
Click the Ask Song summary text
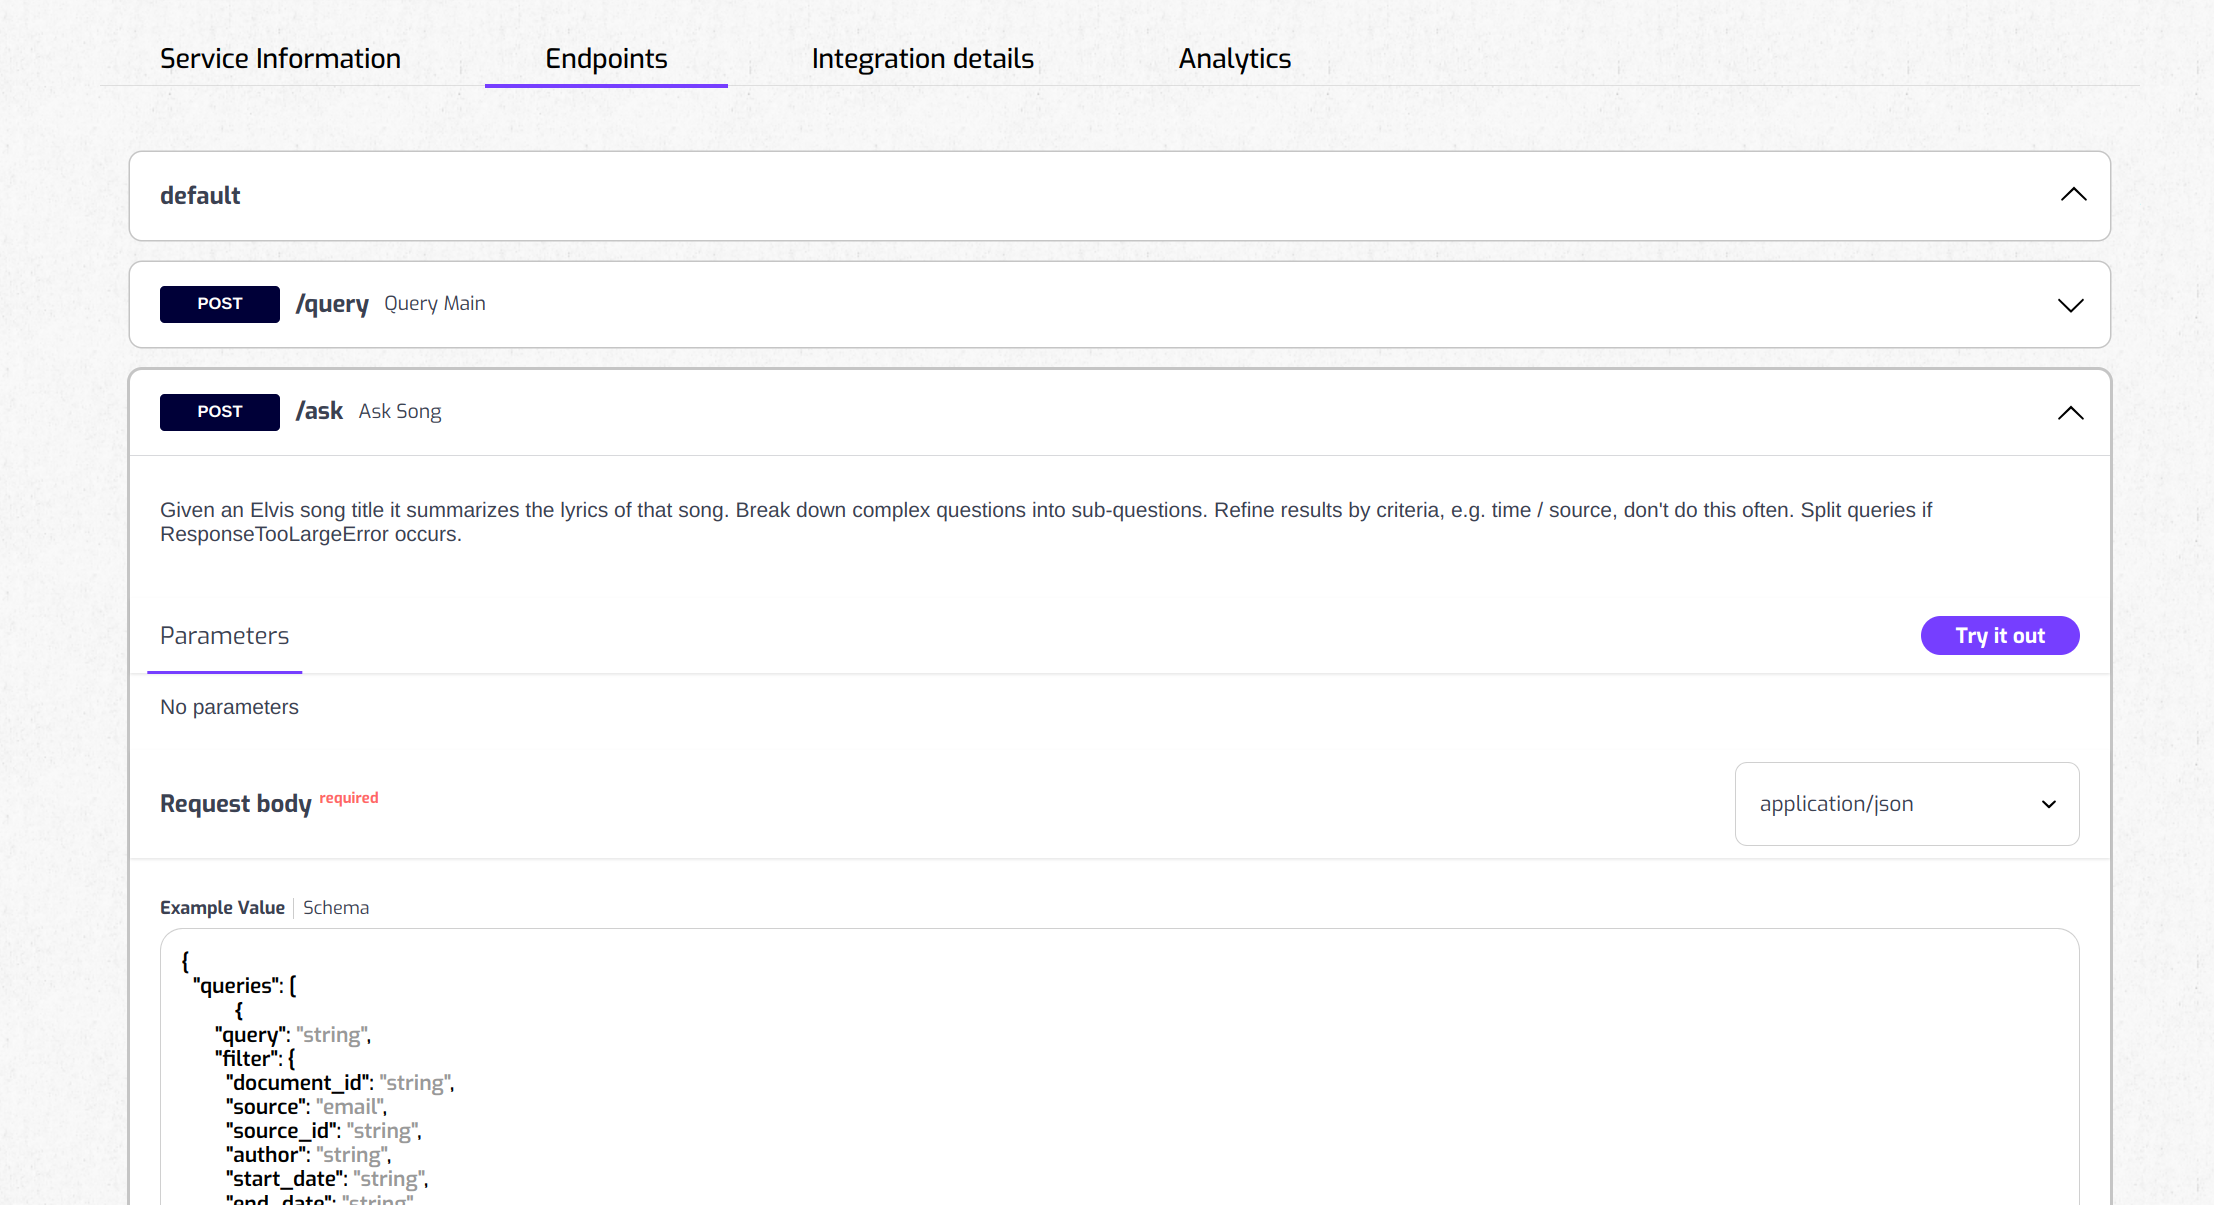click(400, 412)
